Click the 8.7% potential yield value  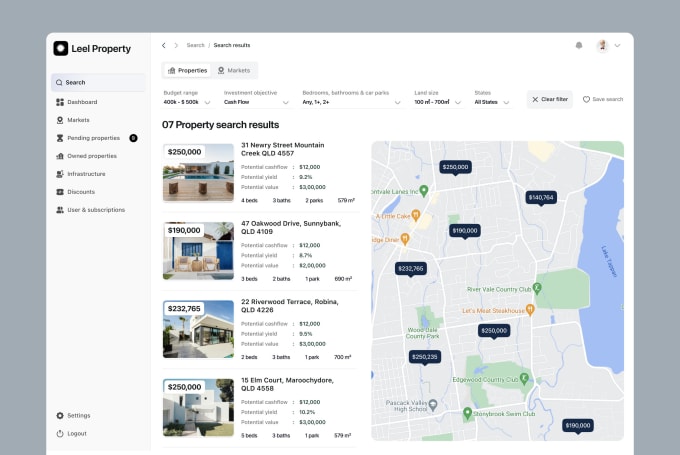click(305, 255)
